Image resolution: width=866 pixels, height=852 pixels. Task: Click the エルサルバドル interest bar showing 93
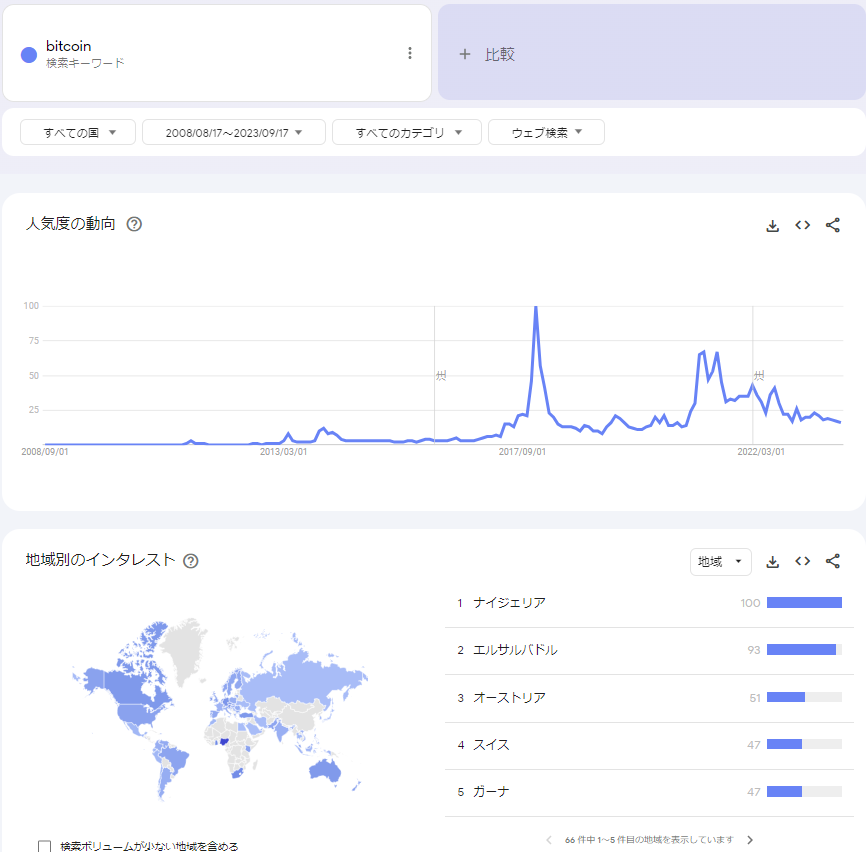804,650
